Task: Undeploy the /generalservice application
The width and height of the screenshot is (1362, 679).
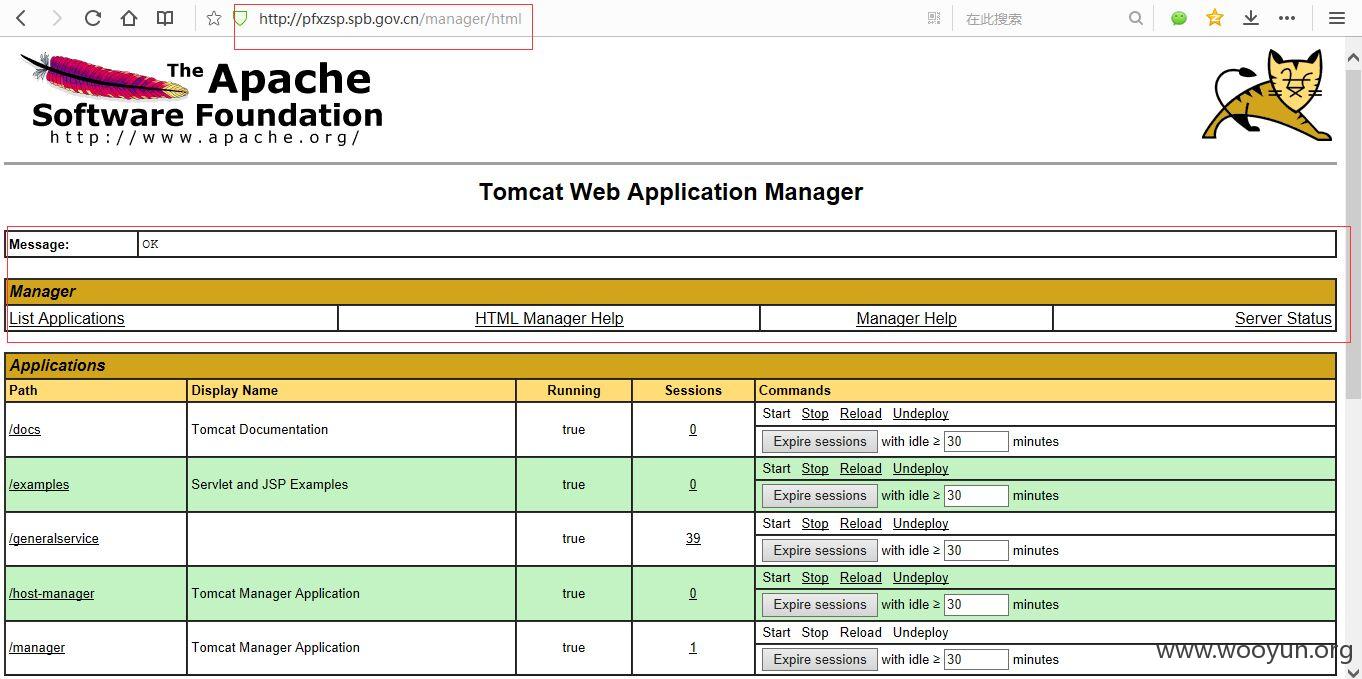Action: [921, 523]
